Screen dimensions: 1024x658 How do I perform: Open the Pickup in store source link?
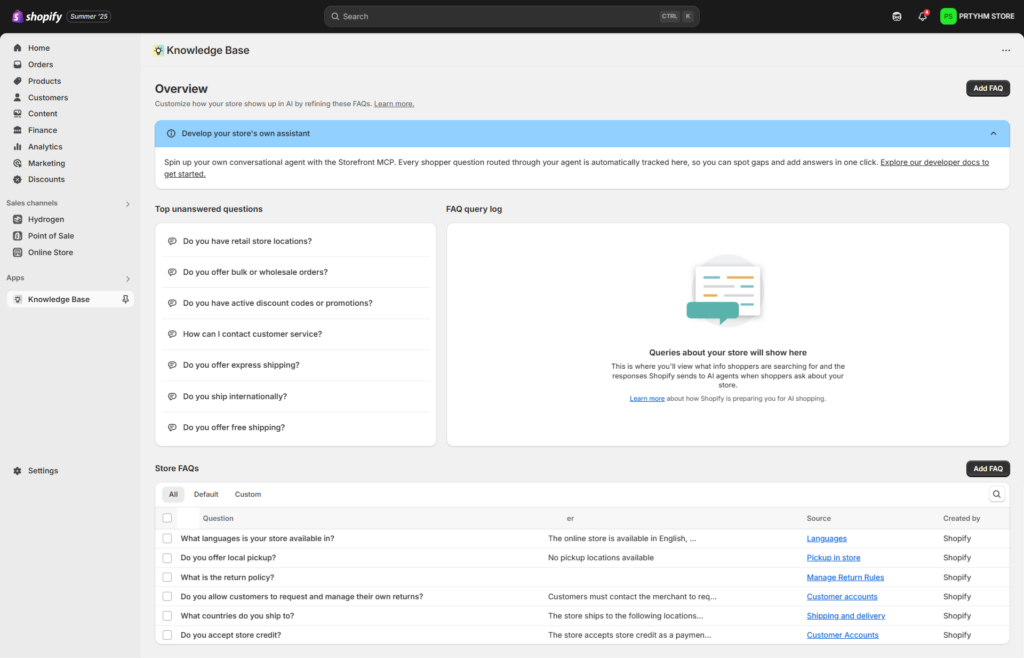pos(833,557)
